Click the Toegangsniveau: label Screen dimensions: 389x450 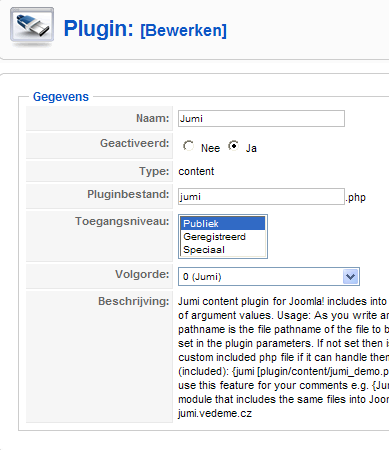(x=122, y=221)
